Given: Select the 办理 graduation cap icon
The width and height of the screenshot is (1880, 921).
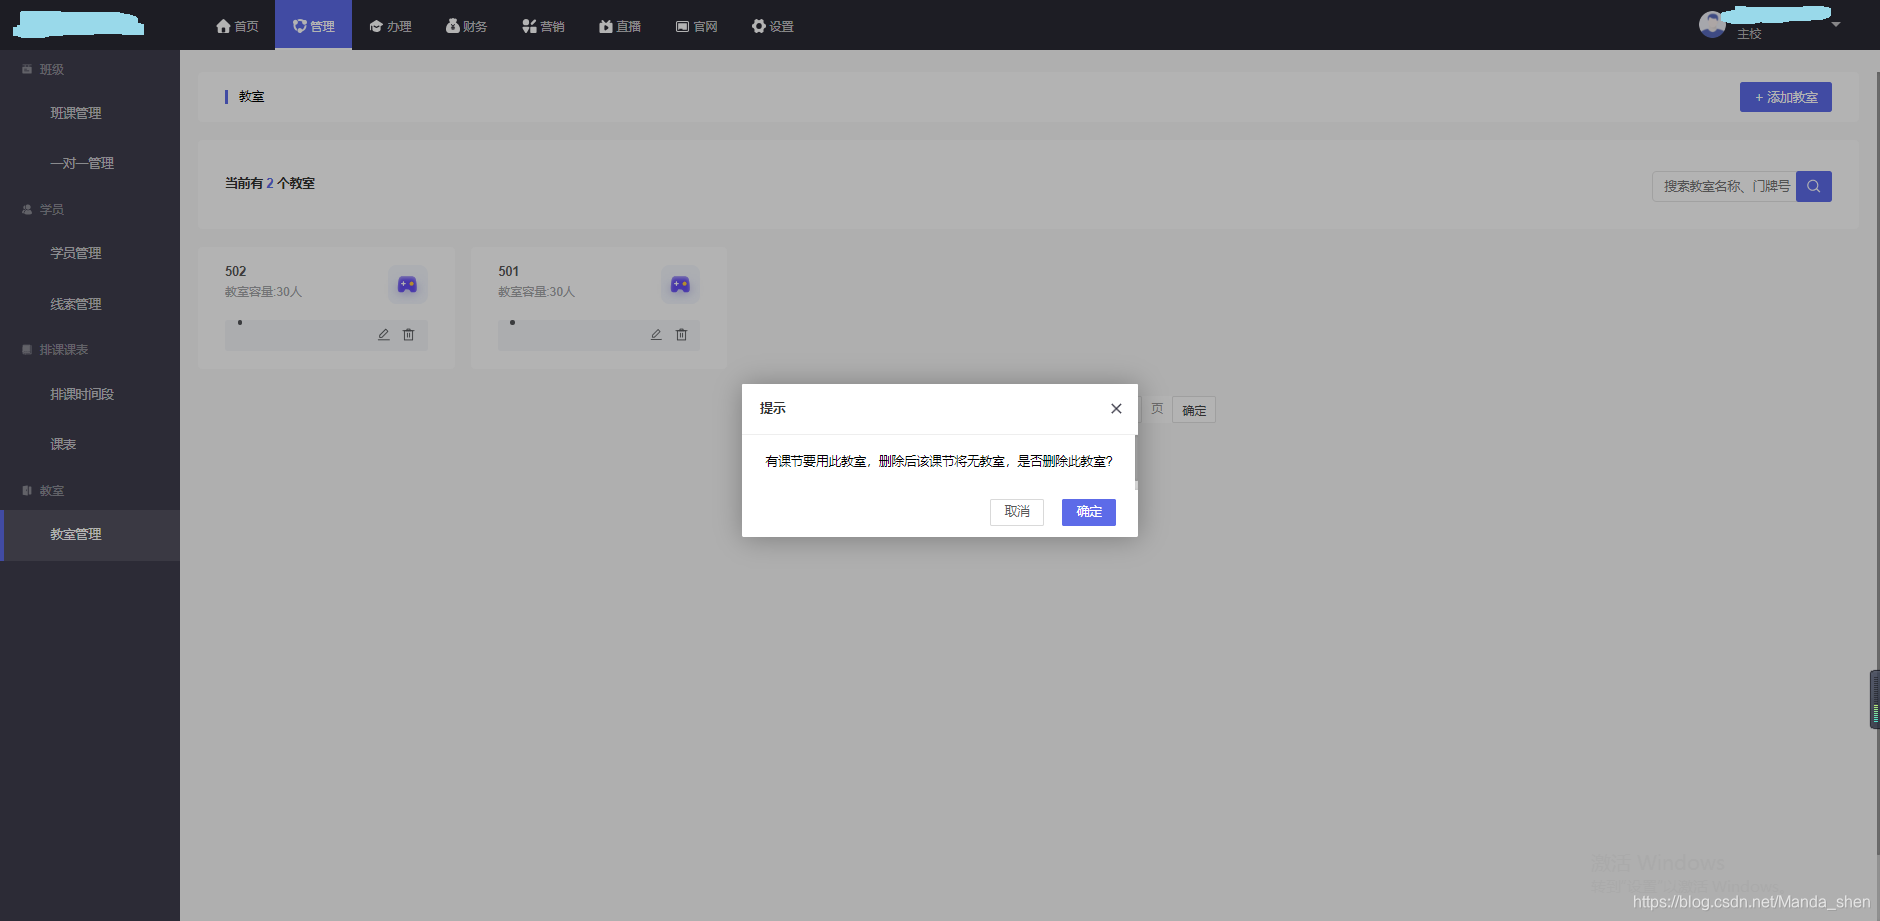Looking at the screenshot, I should click(375, 25).
